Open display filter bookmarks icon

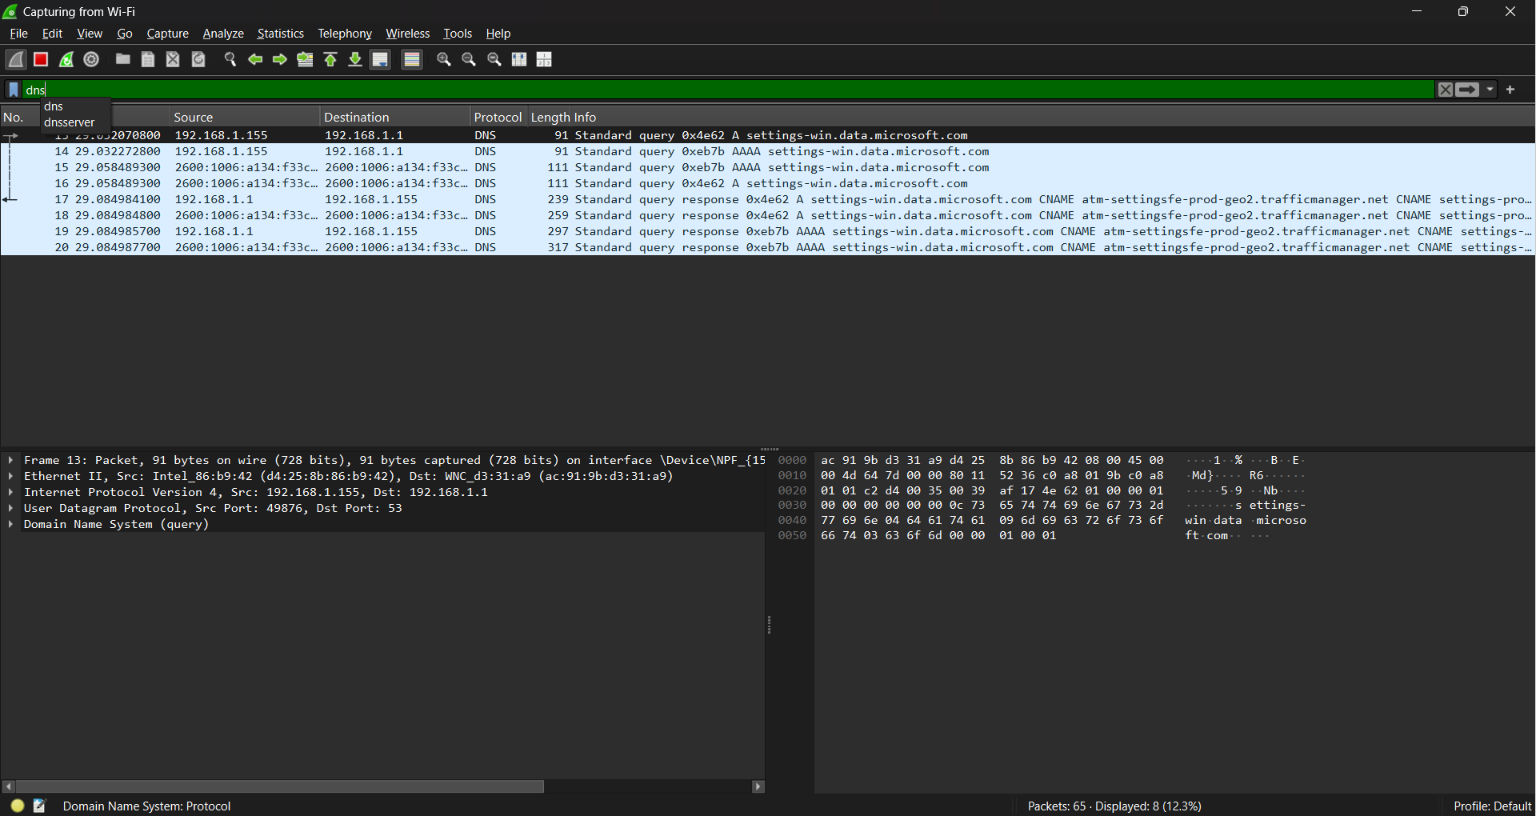pos(13,90)
